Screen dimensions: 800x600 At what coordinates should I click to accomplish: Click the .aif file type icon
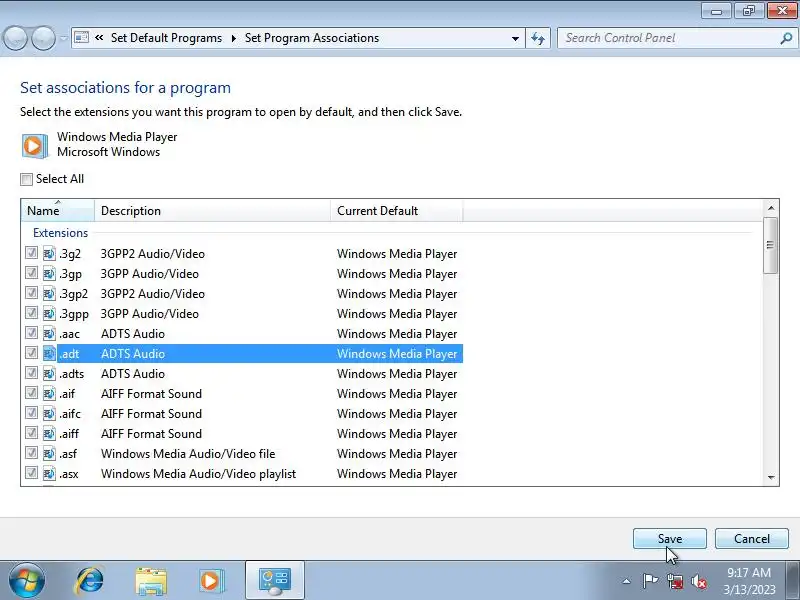(x=49, y=393)
